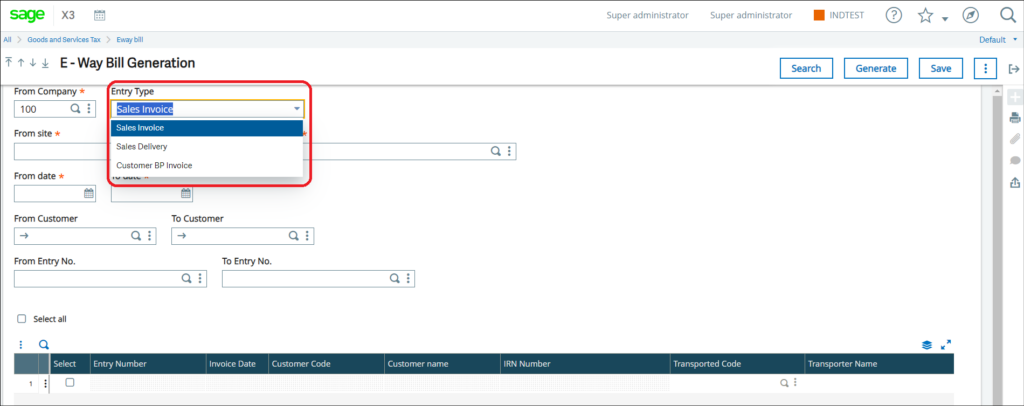This screenshot has width=1024, height=406.
Task: Go to next record arrow
Action: tap(33, 63)
